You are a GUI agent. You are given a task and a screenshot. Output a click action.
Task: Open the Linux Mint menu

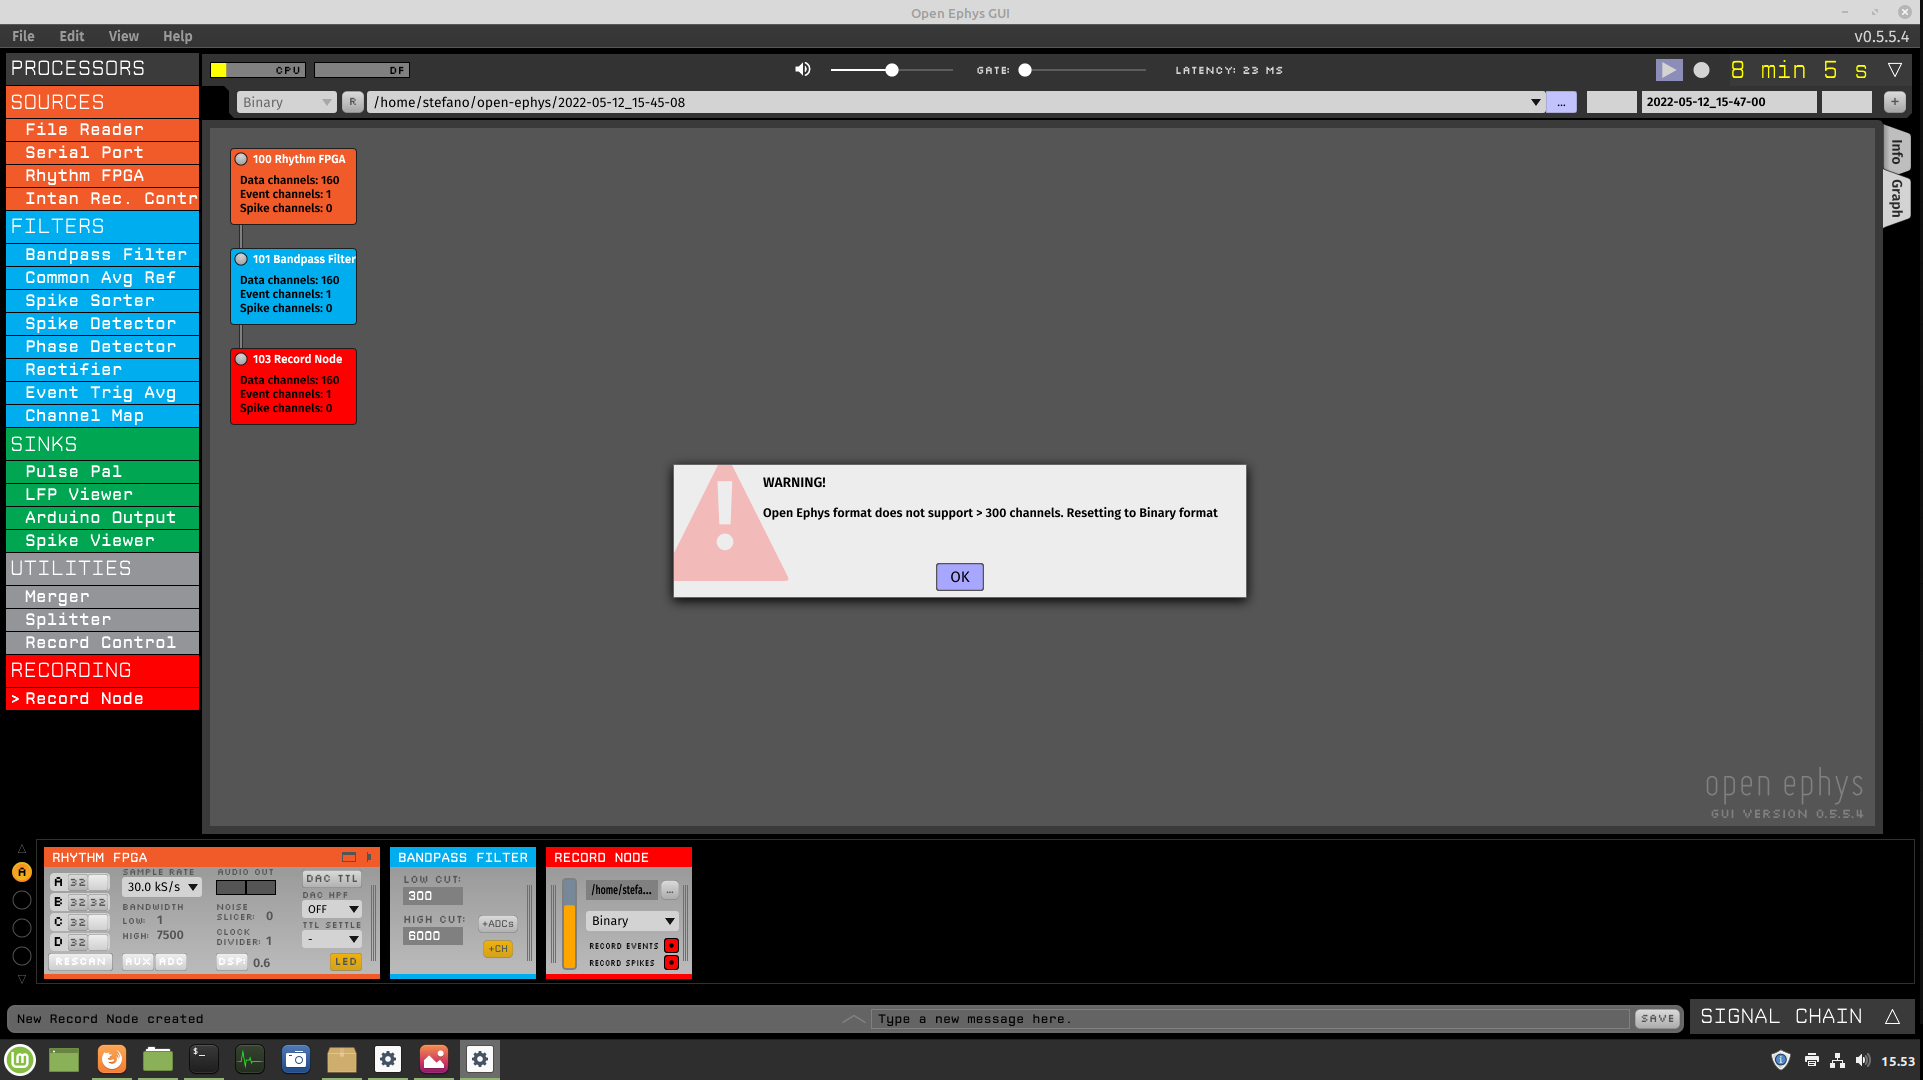coord(20,1059)
